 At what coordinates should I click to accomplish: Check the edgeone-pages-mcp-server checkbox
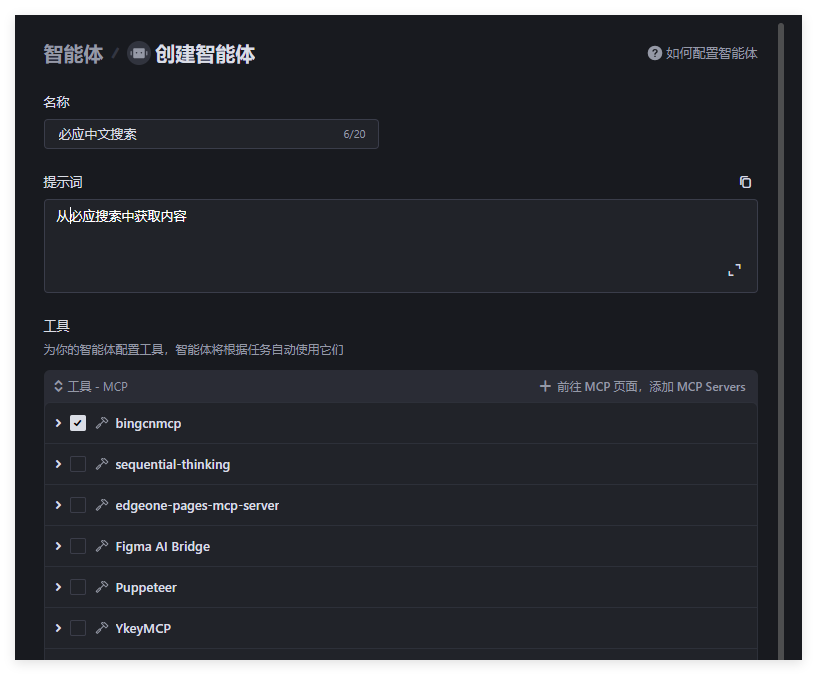[78, 506]
